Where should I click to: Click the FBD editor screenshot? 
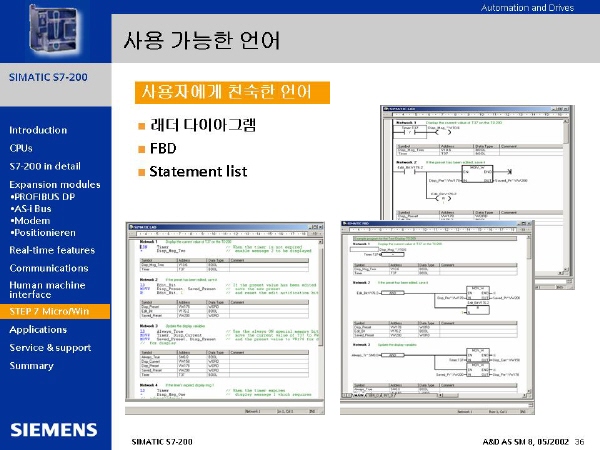(x=437, y=317)
